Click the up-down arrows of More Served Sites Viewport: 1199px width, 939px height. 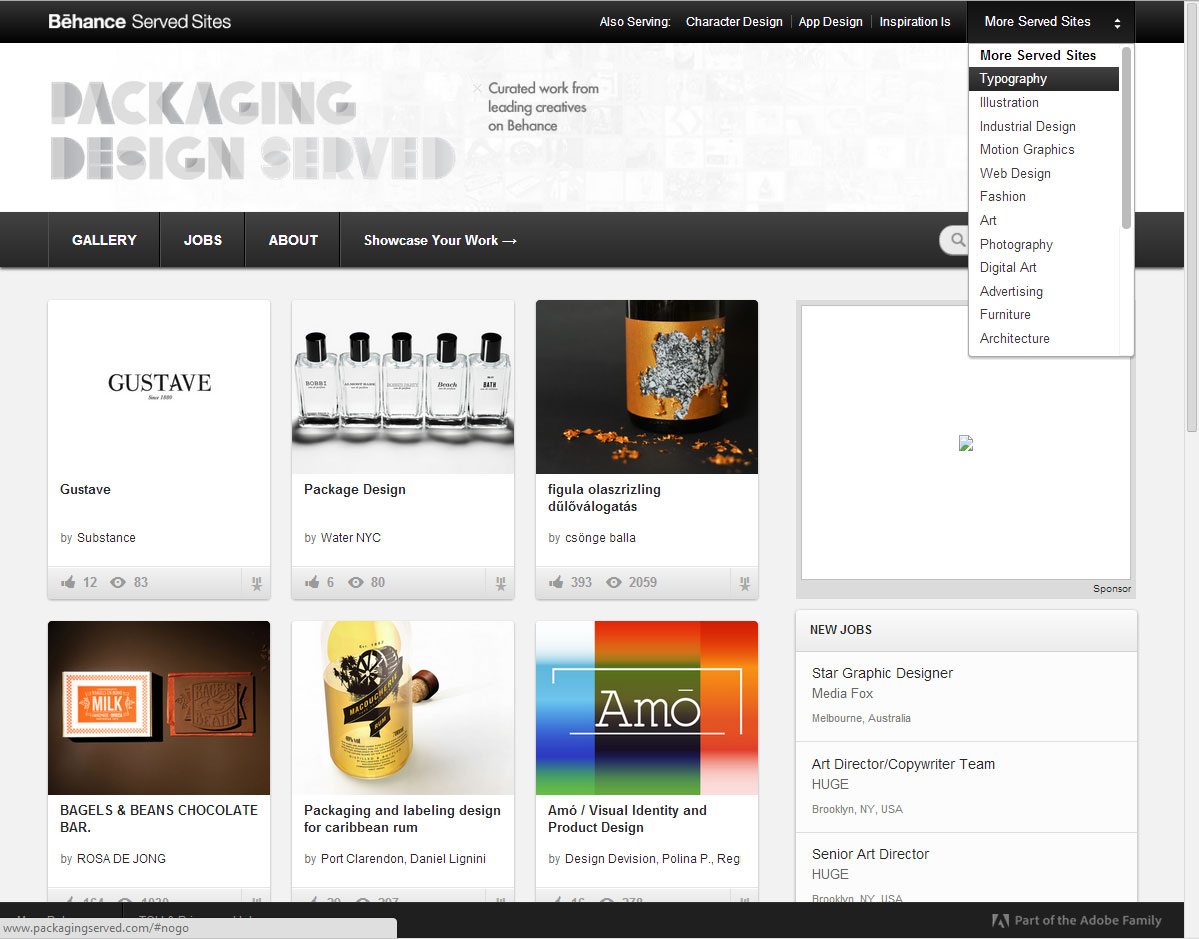(1117, 23)
